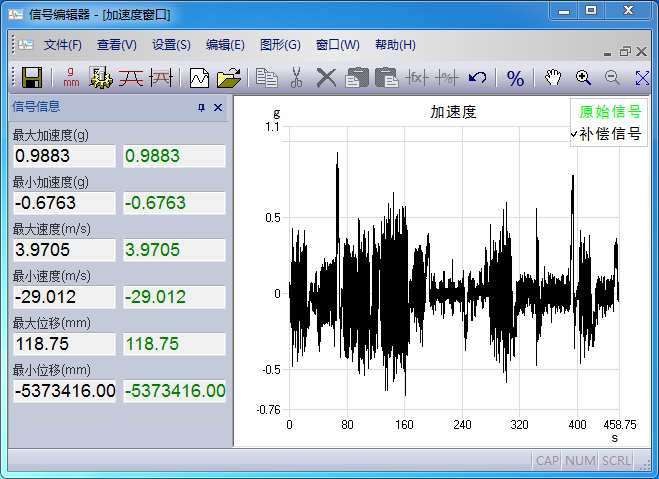
Task: Click the 458.75 x-axis end label
Action: coord(620,425)
